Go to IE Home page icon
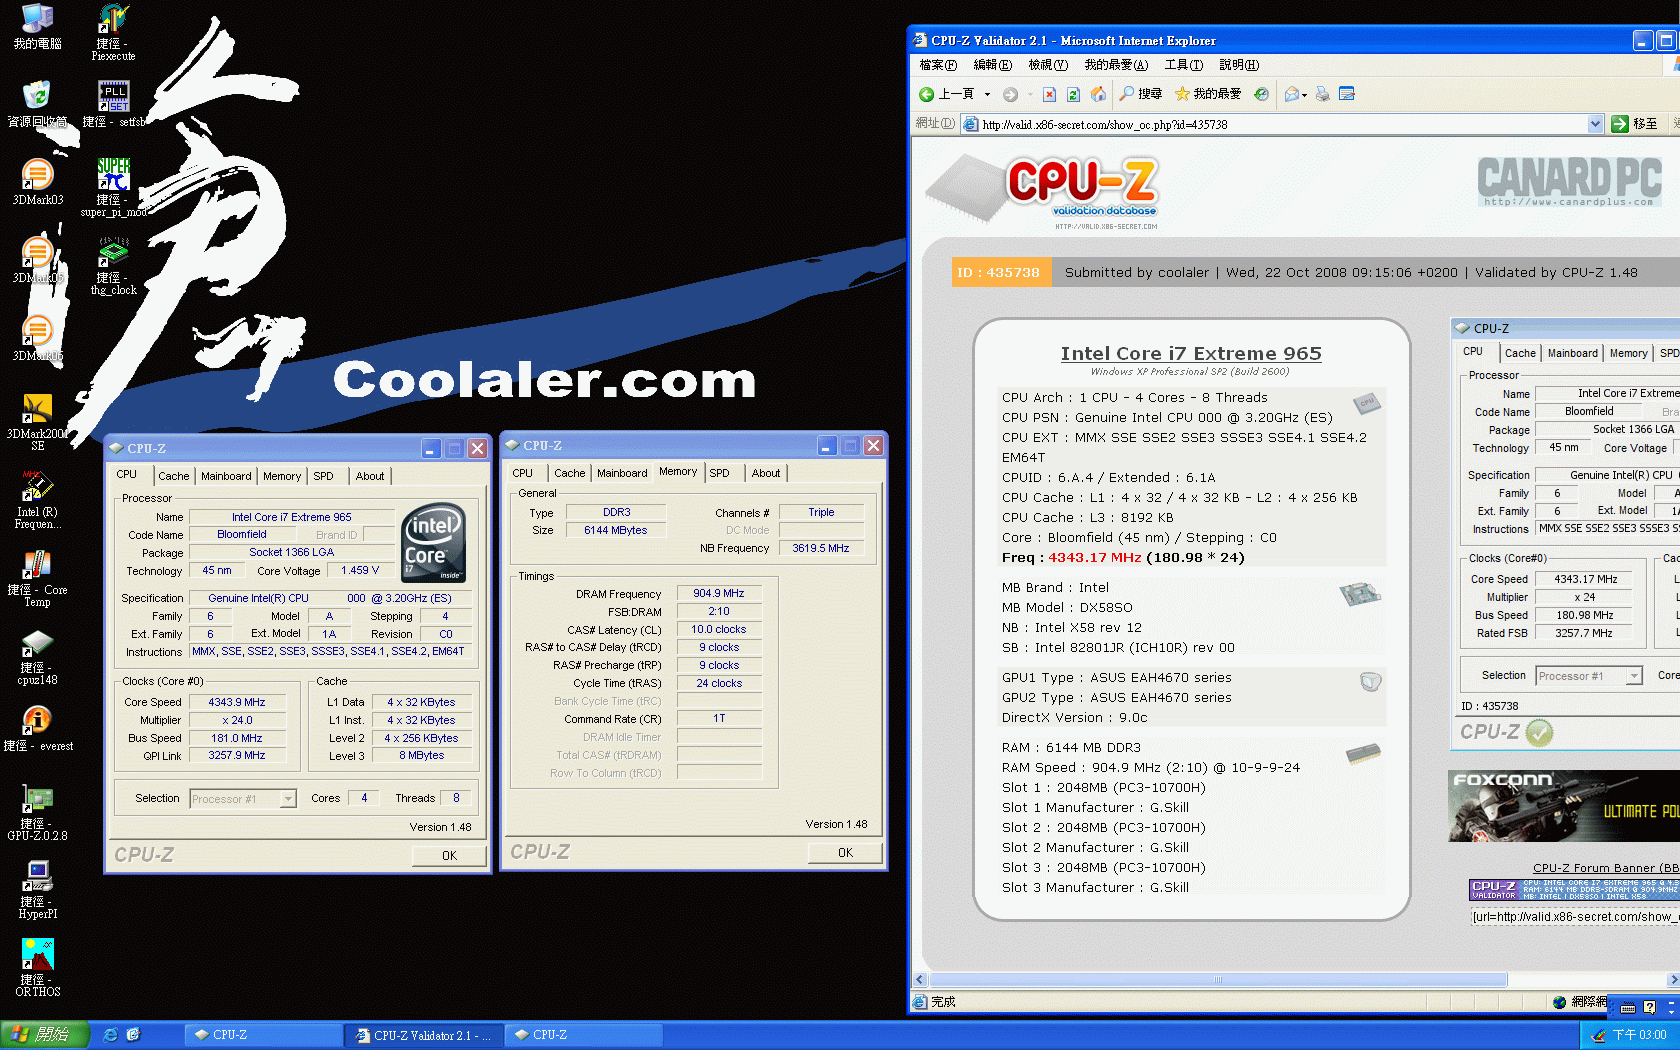The image size is (1680, 1050). pos(1098,94)
